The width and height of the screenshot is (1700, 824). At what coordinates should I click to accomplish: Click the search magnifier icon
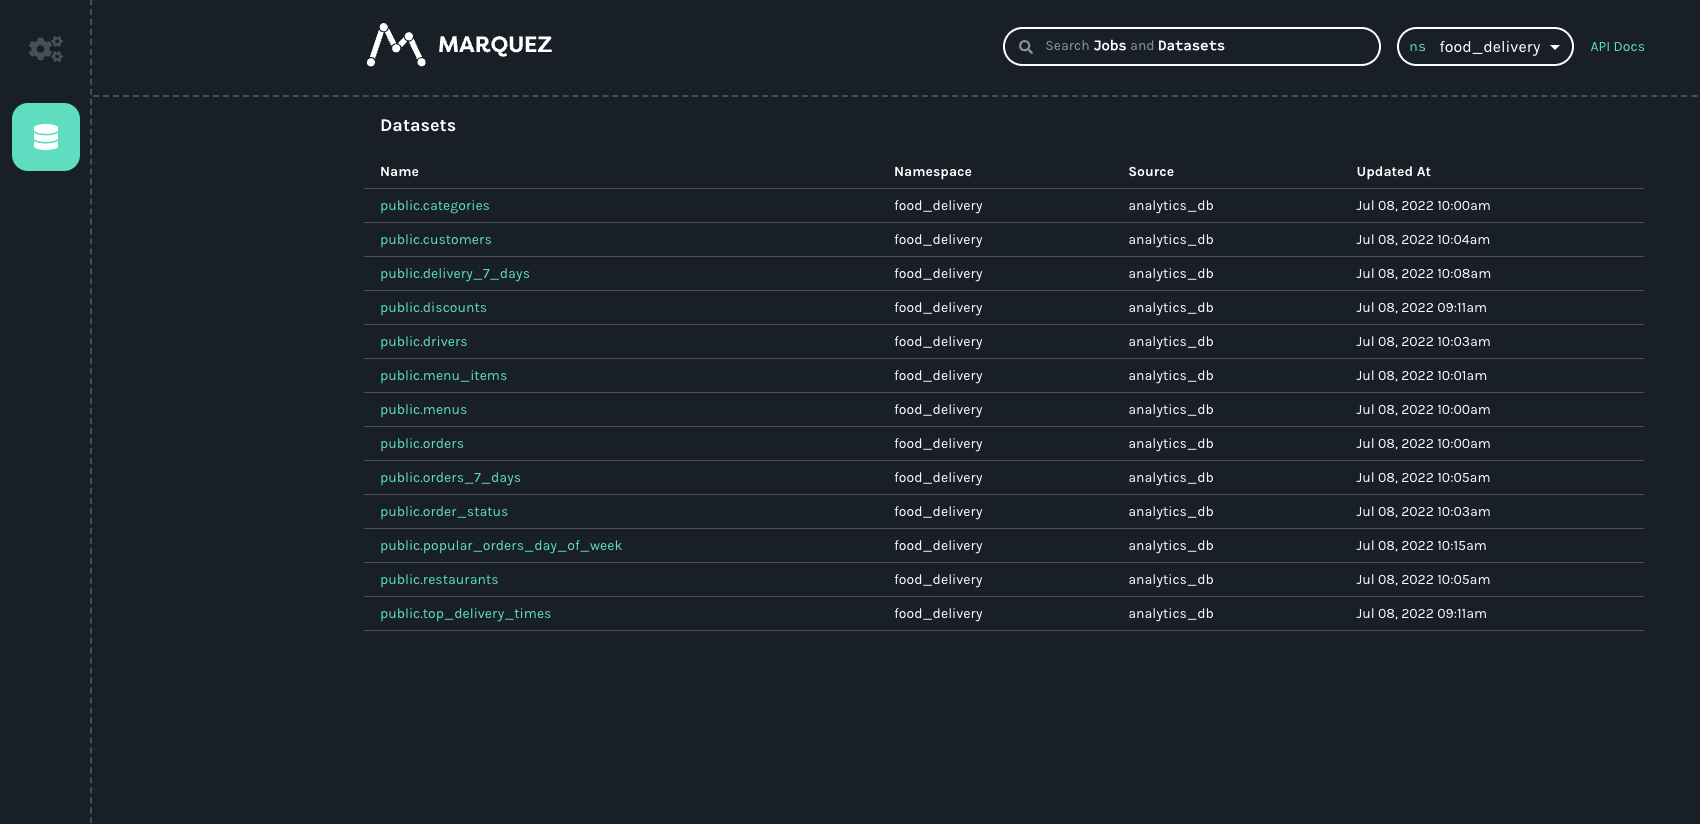coord(1025,47)
